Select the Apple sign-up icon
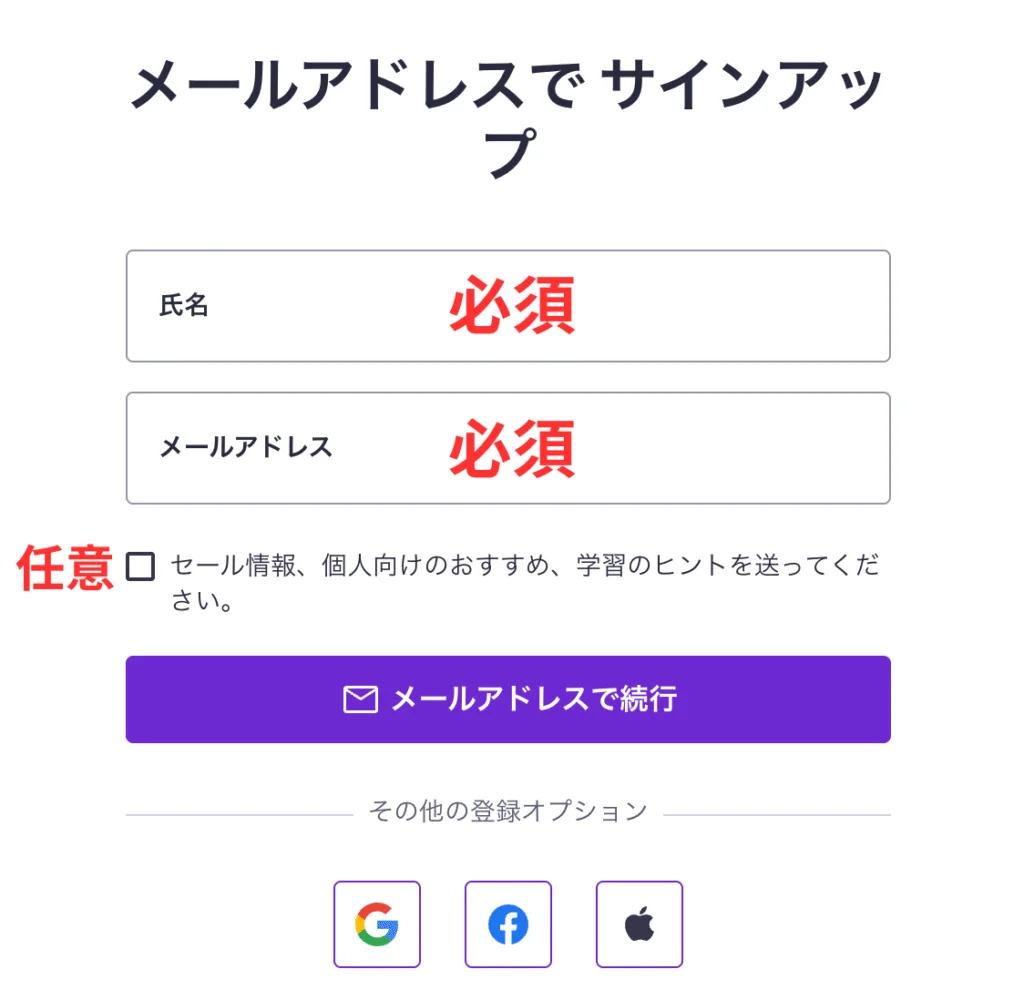Screen dimensions: 1024x1000 click(x=639, y=924)
